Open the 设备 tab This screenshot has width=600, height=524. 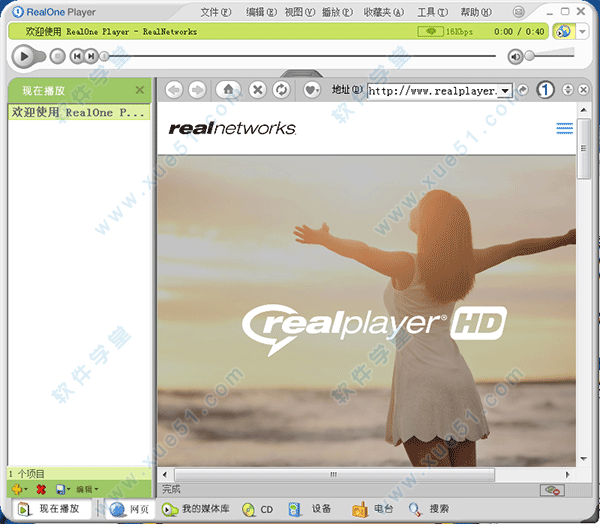coord(310,509)
